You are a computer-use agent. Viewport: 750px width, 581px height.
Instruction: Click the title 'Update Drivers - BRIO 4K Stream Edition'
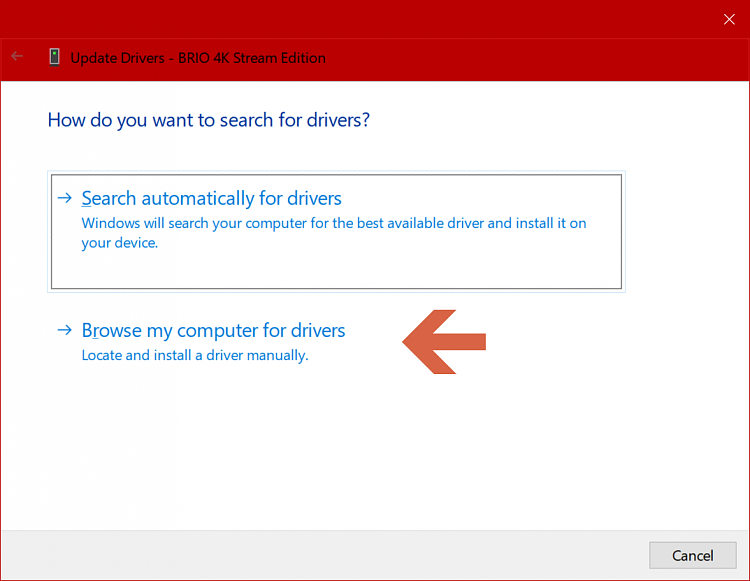[x=198, y=58]
